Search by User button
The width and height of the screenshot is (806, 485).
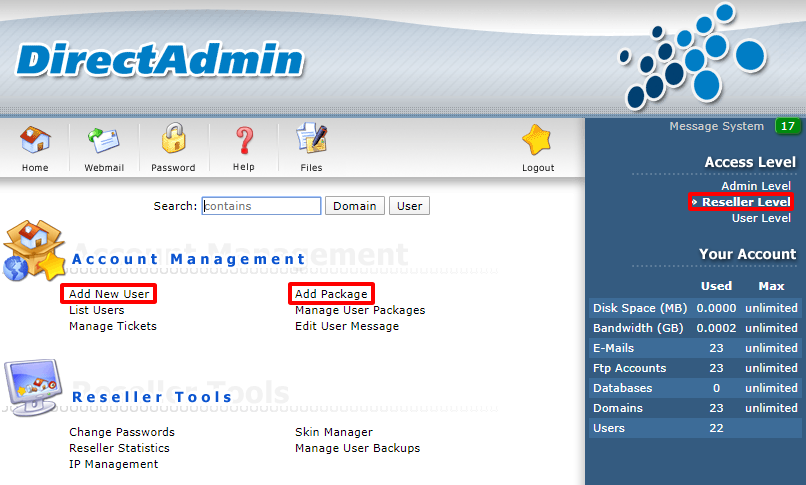[x=409, y=206]
